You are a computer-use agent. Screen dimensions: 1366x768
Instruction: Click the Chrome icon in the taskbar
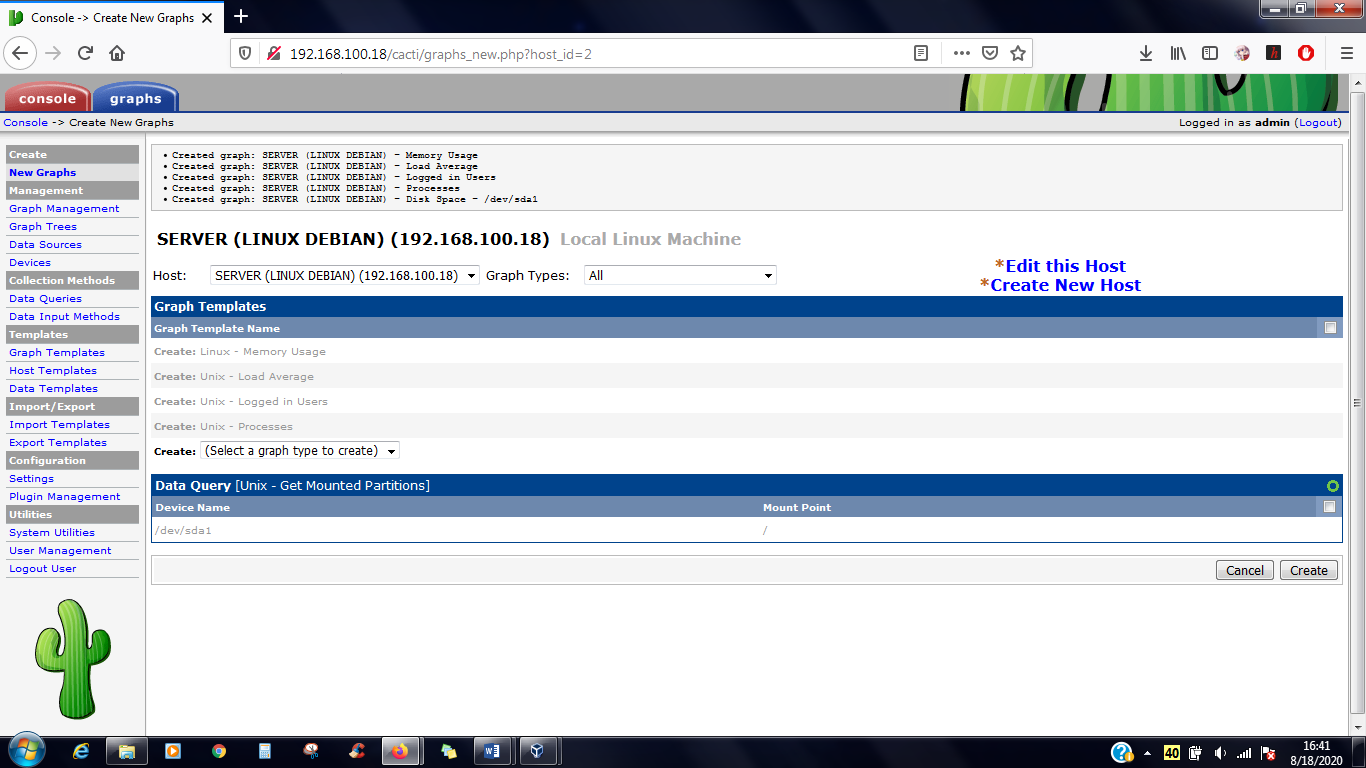point(219,751)
